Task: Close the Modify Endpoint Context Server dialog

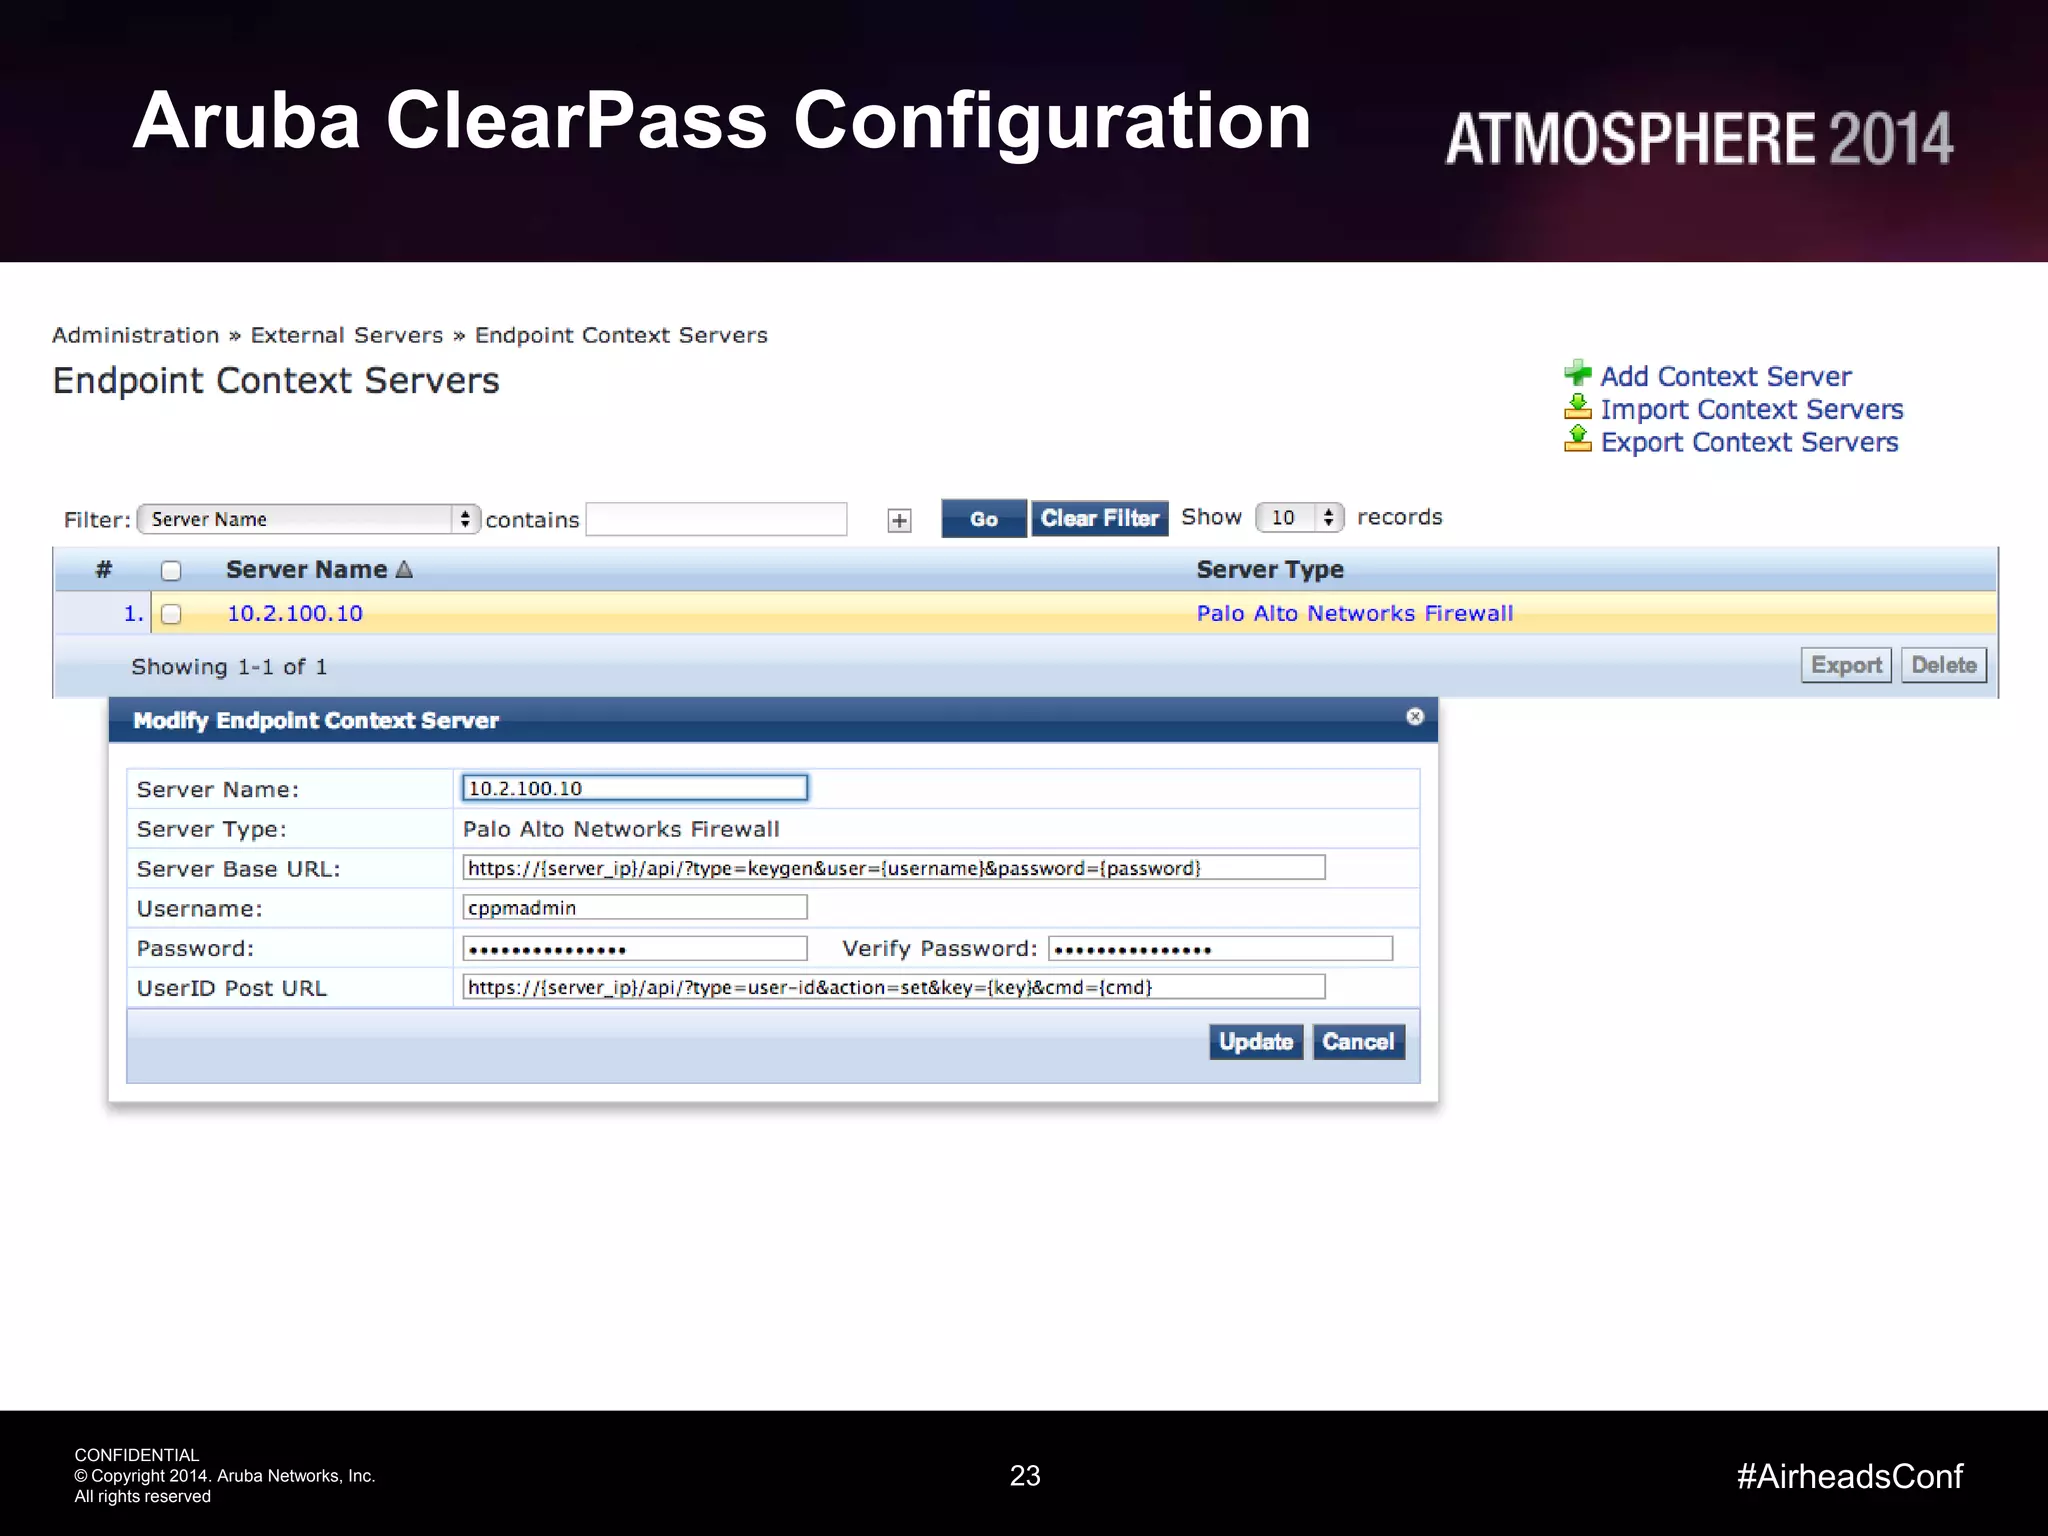Action: point(1414,717)
